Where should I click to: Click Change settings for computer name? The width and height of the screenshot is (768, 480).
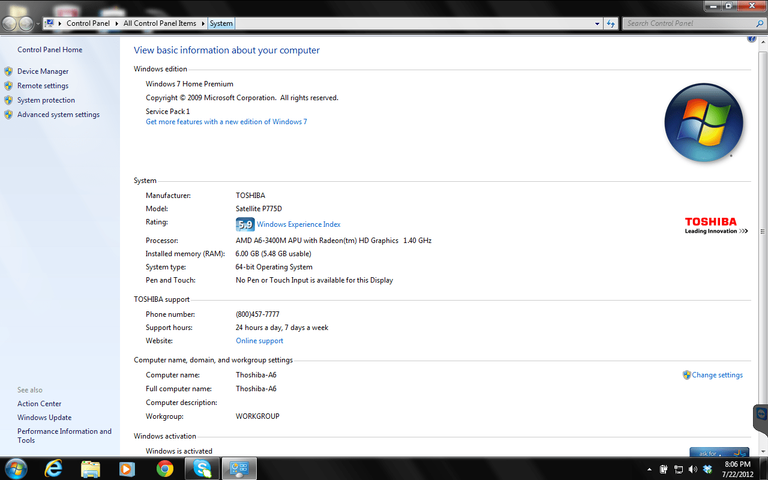tap(717, 375)
